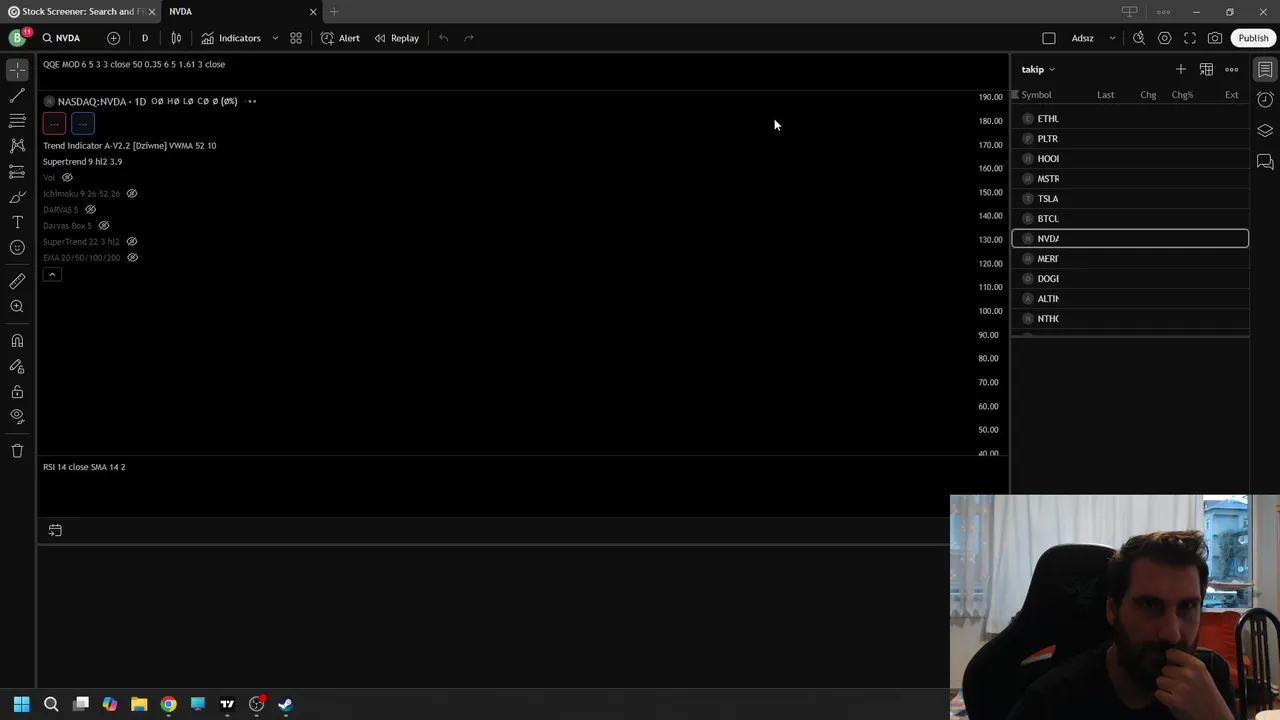
Task: Open the quick search icon
Action: click(1139, 38)
